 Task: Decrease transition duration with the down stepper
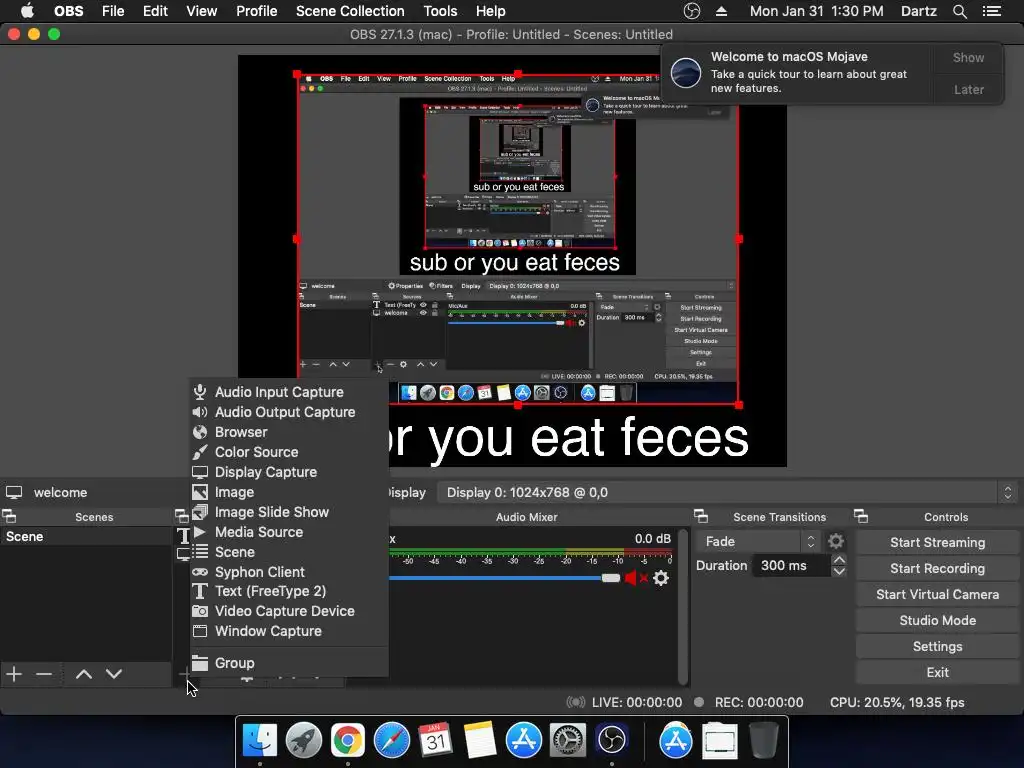839,571
